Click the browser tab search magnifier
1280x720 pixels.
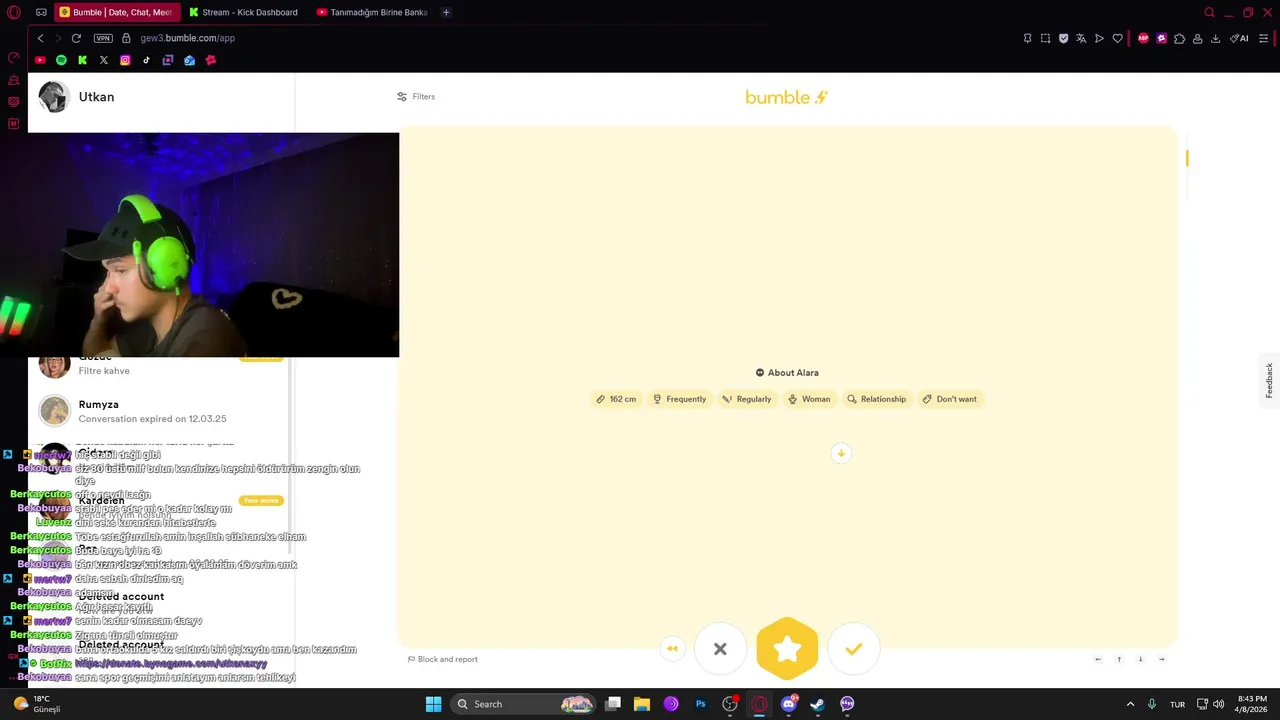(1209, 13)
